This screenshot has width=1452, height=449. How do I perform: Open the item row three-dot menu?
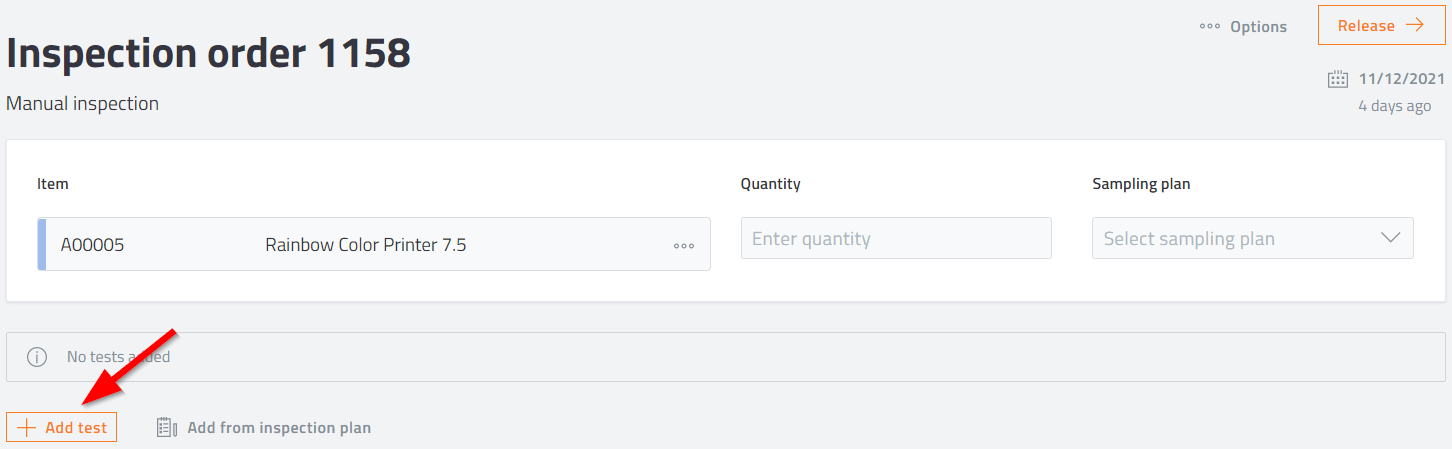[684, 245]
